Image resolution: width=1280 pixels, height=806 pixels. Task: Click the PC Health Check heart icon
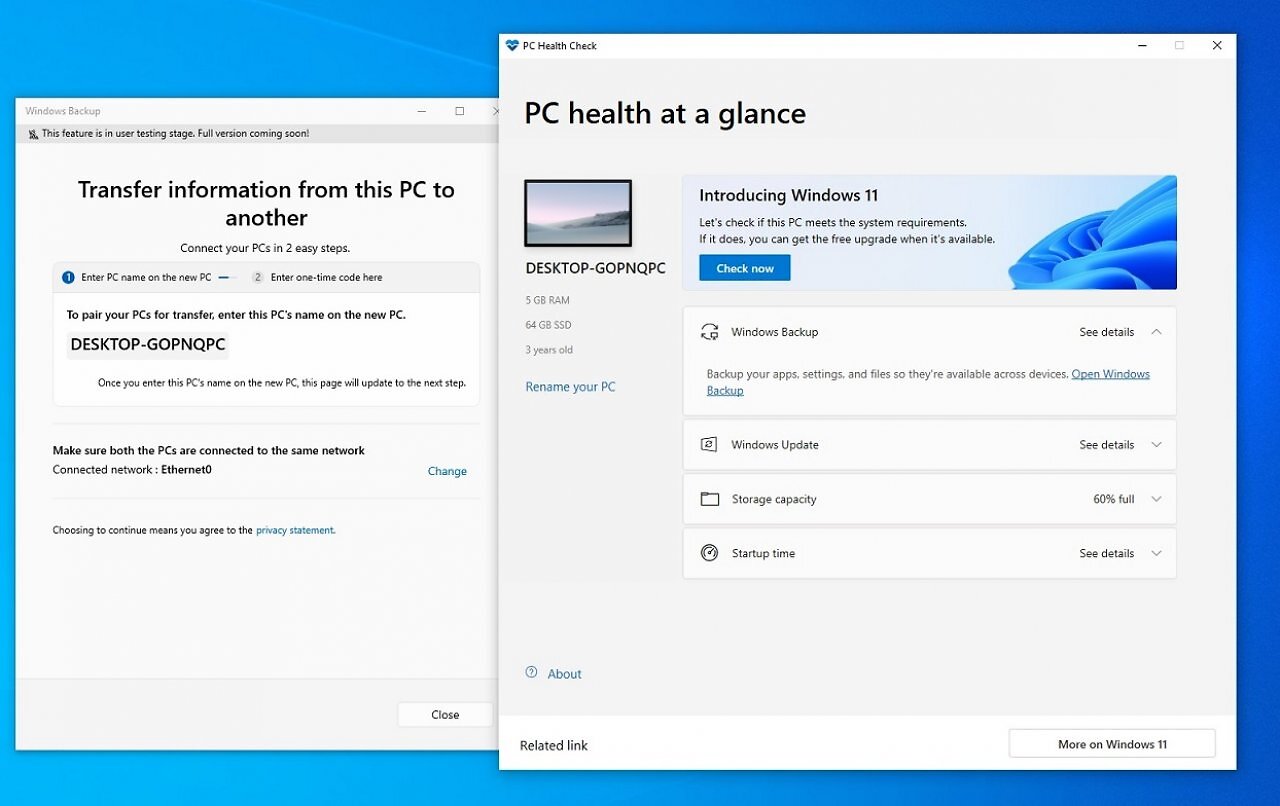512,46
